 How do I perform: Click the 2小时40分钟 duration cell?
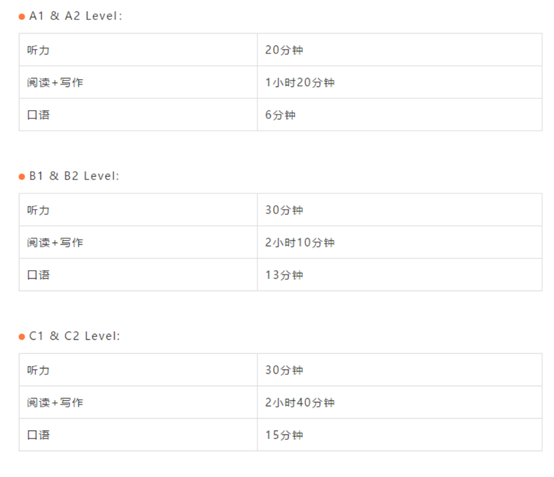pos(400,402)
